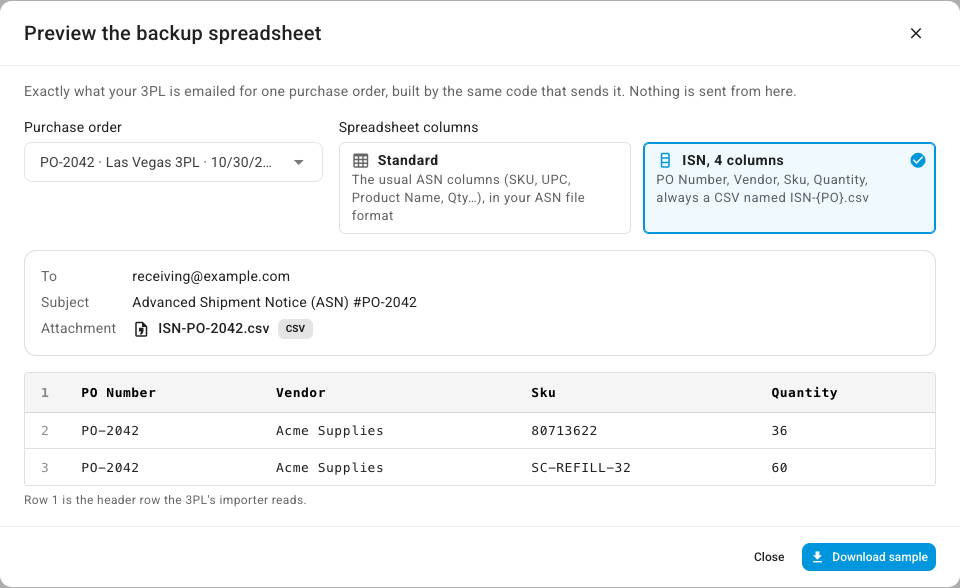Click the Quantity column header
Image resolution: width=960 pixels, height=588 pixels.
click(804, 393)
